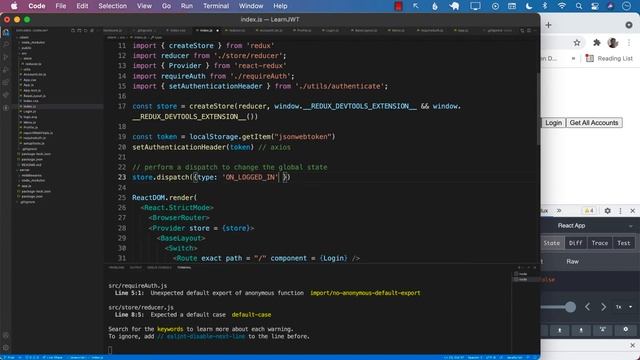Screen dimensions: 640x360
Task: Open the Accounts icon at the activity bar bottom
Action: click(6, 335)
